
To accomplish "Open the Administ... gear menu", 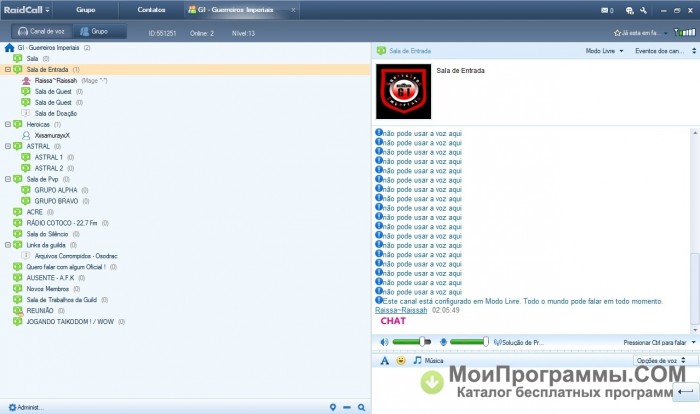I will pyautogui.click(x=25, y=407).
